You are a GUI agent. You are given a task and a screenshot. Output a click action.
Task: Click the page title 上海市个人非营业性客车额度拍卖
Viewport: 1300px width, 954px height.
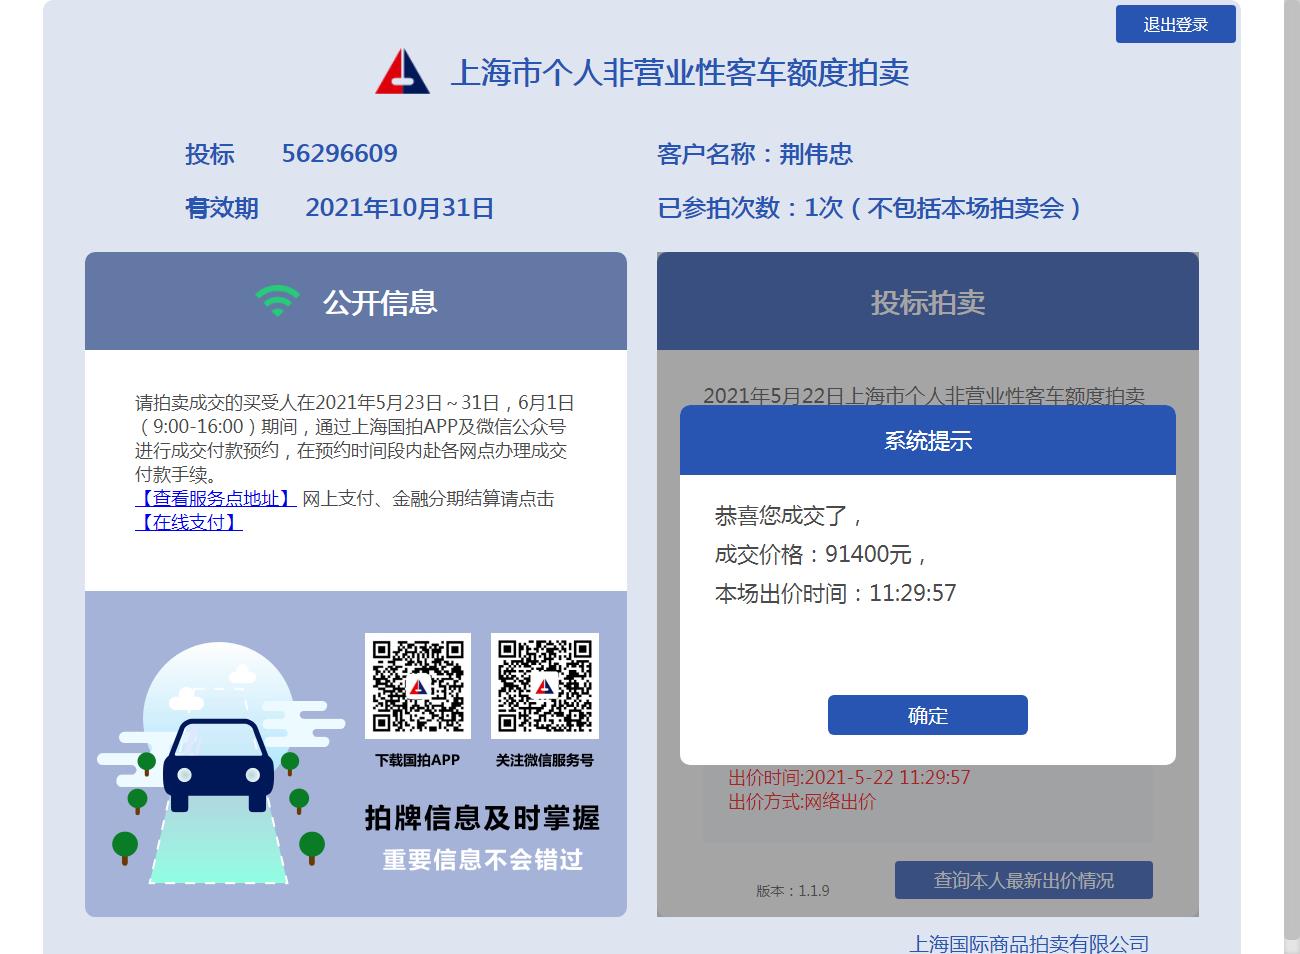click(680, 72)
